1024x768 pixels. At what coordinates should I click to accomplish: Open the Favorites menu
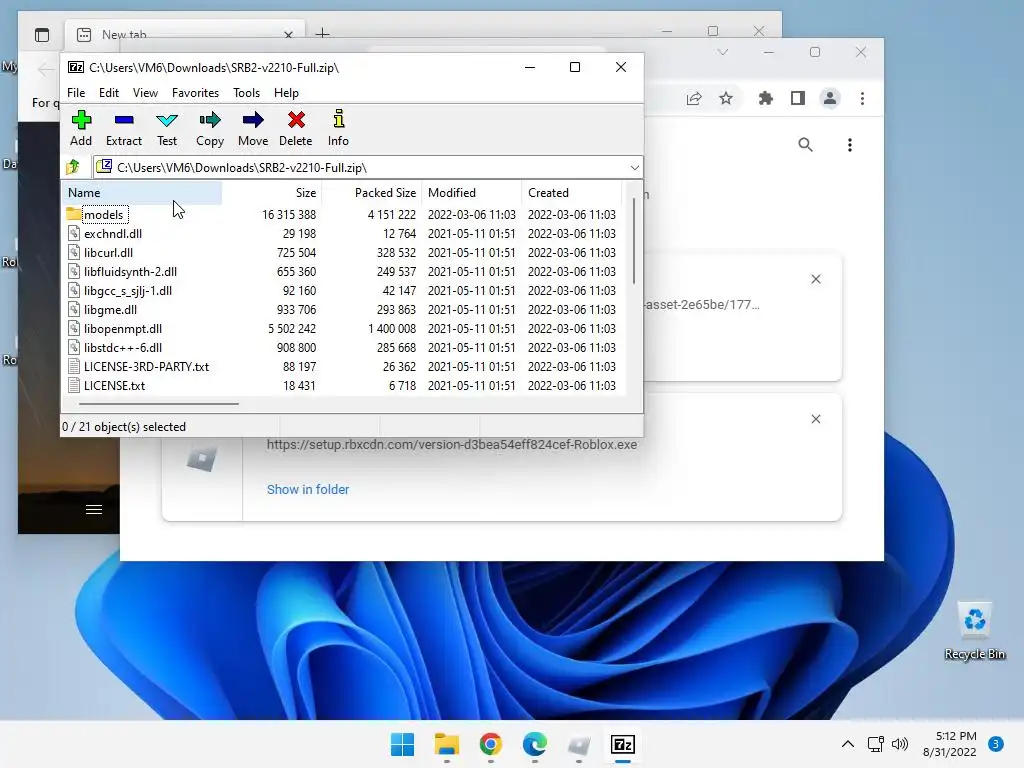click(x=195, y=93)
